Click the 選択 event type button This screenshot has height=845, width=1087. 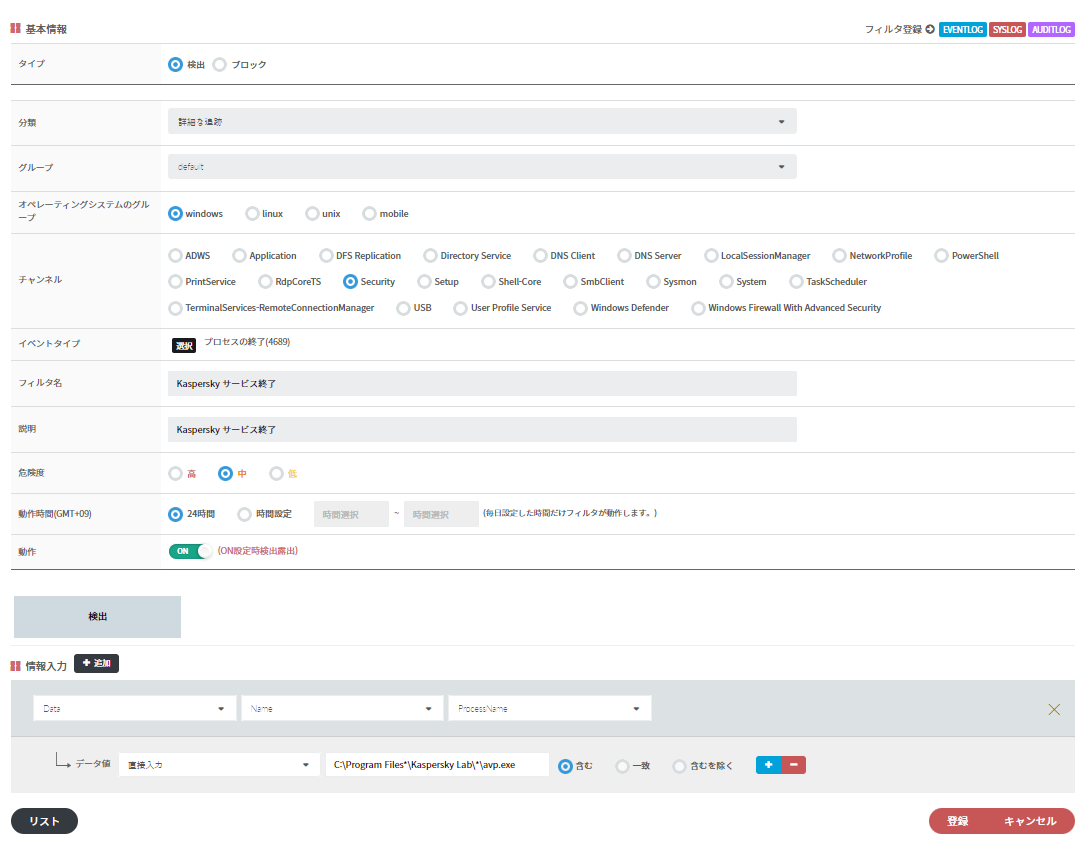click(x=184, y=345)
